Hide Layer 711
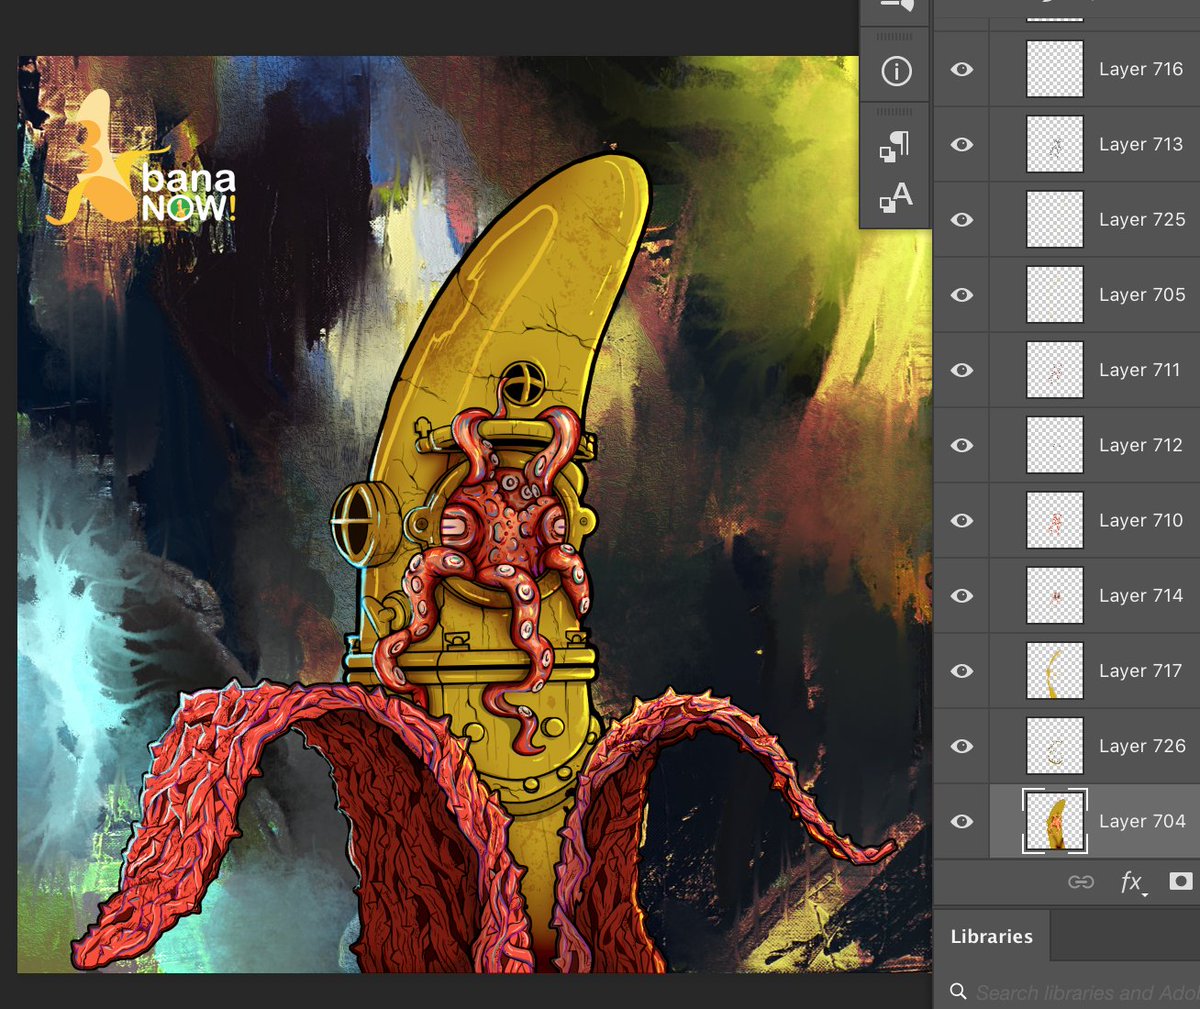 point(962,370)
